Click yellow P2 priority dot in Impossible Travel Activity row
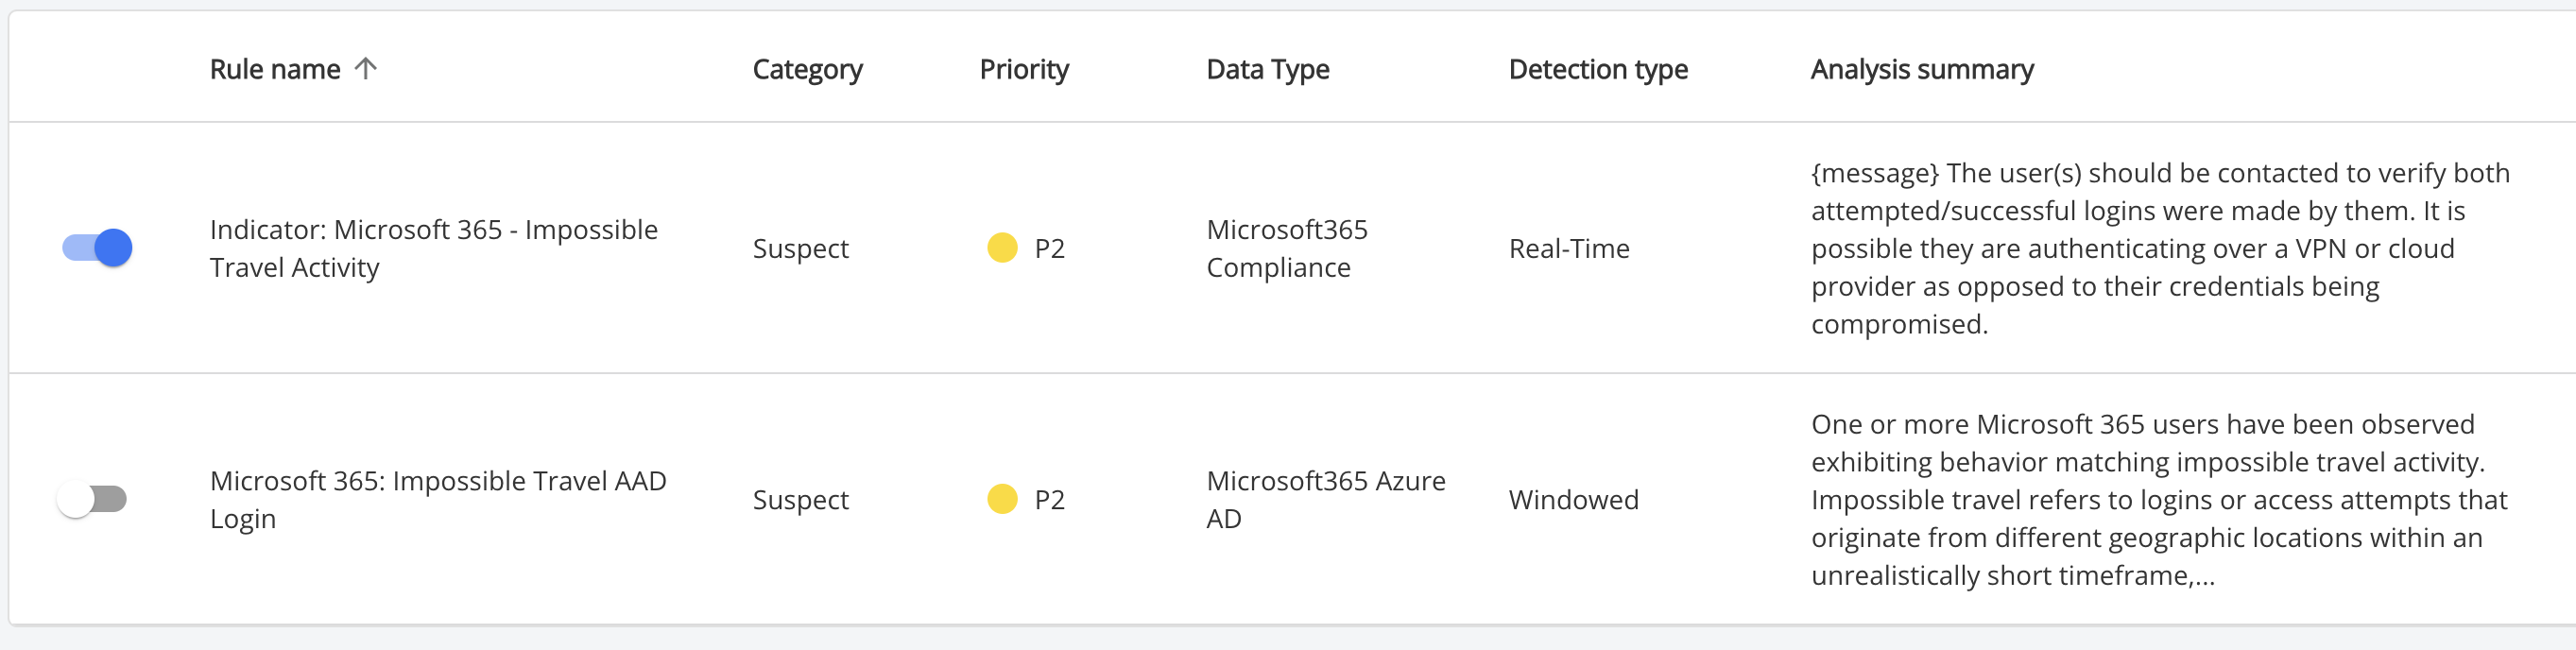Screen dimensions: 2576x650 point(1002,248)
